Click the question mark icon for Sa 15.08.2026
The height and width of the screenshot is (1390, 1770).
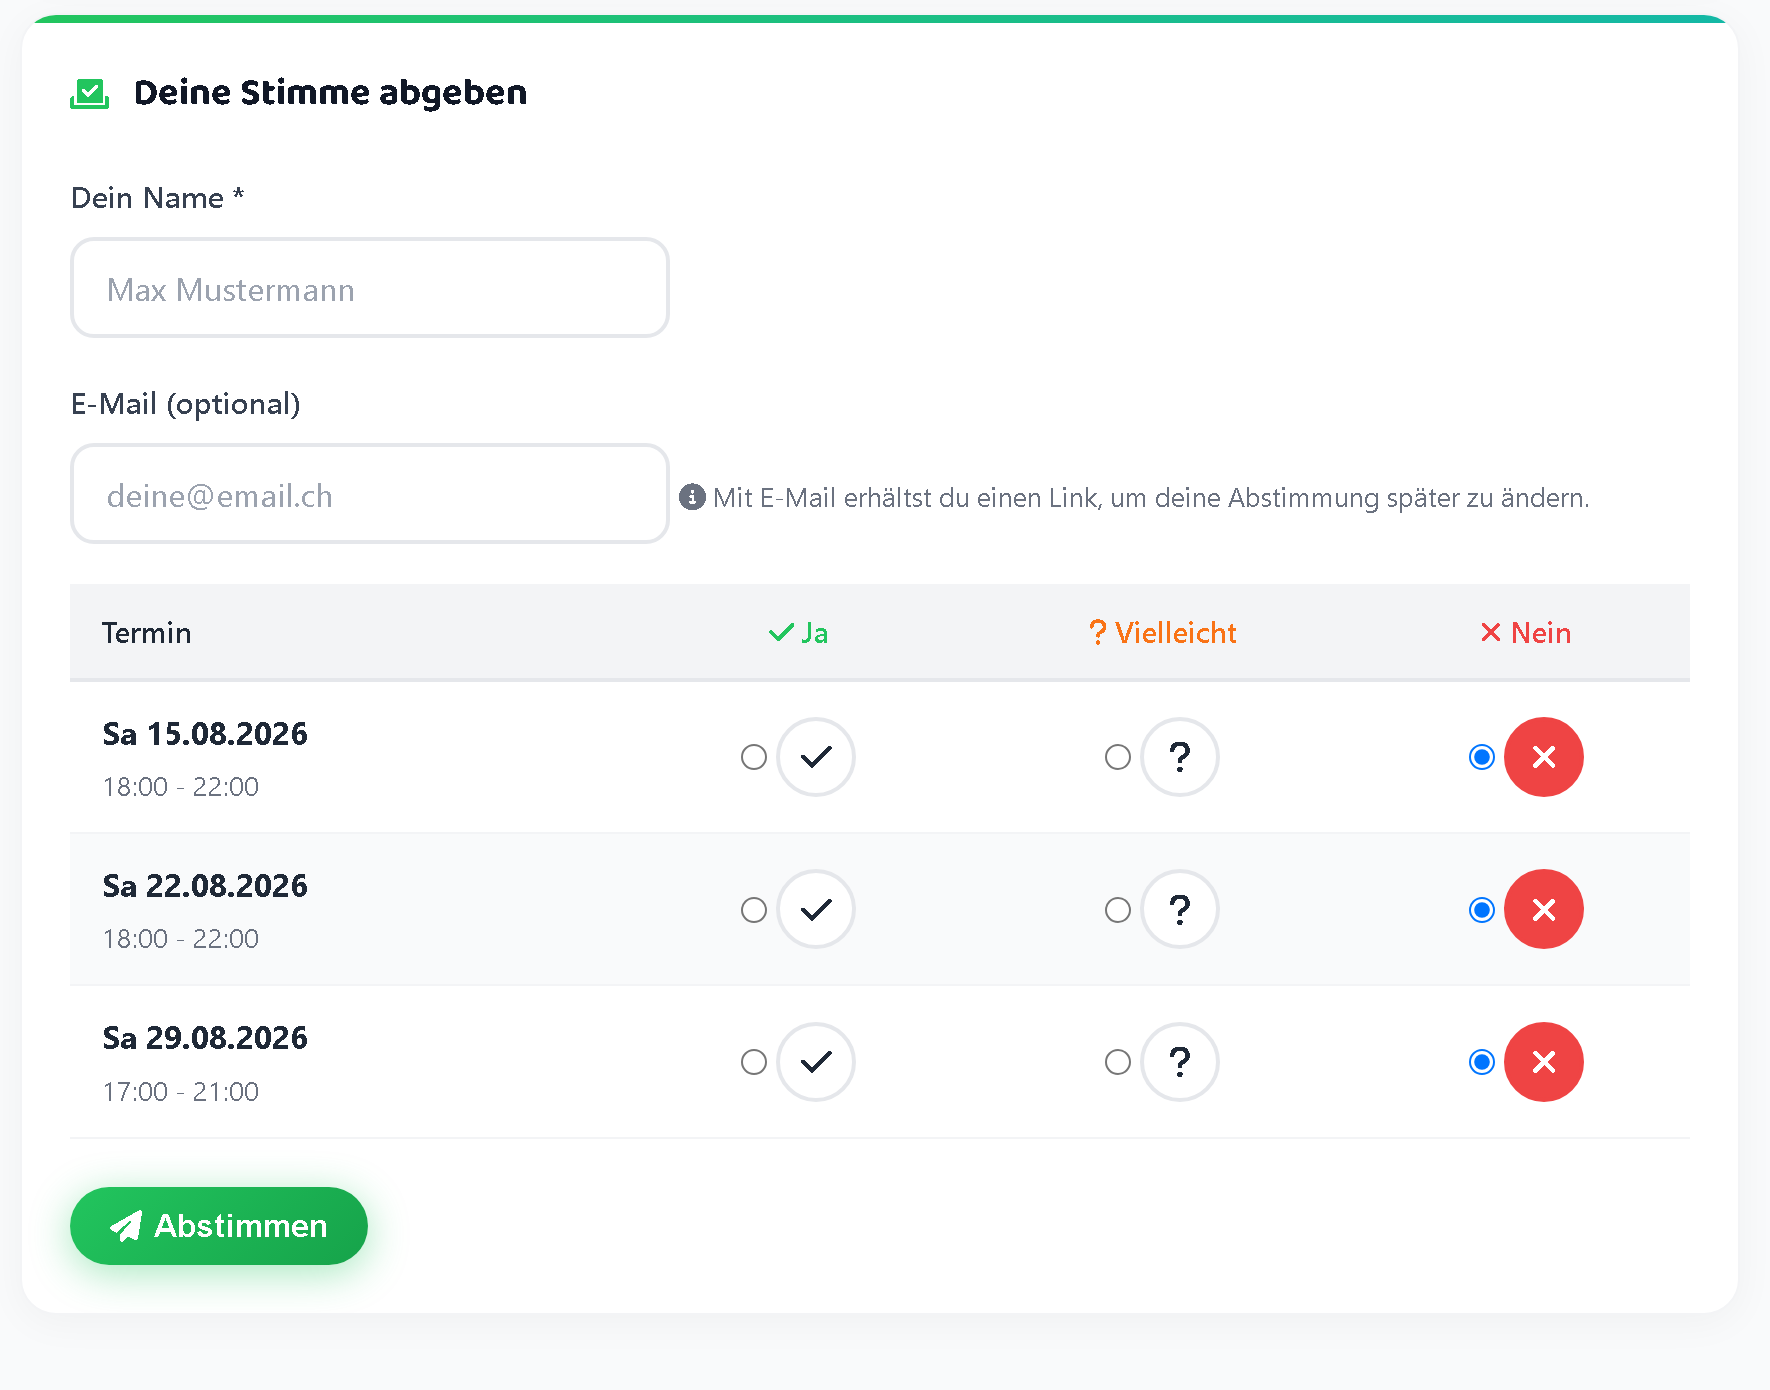(x=1180, y=757)
